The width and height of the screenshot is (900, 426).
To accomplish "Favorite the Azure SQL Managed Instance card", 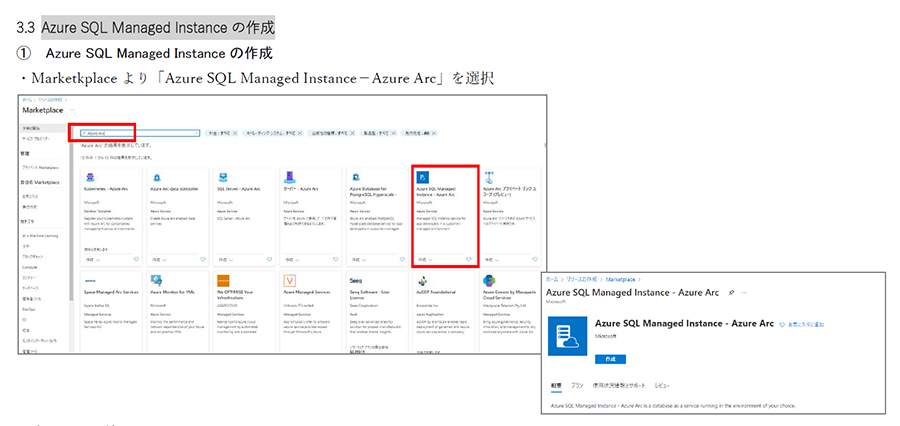I will point(468,259).
